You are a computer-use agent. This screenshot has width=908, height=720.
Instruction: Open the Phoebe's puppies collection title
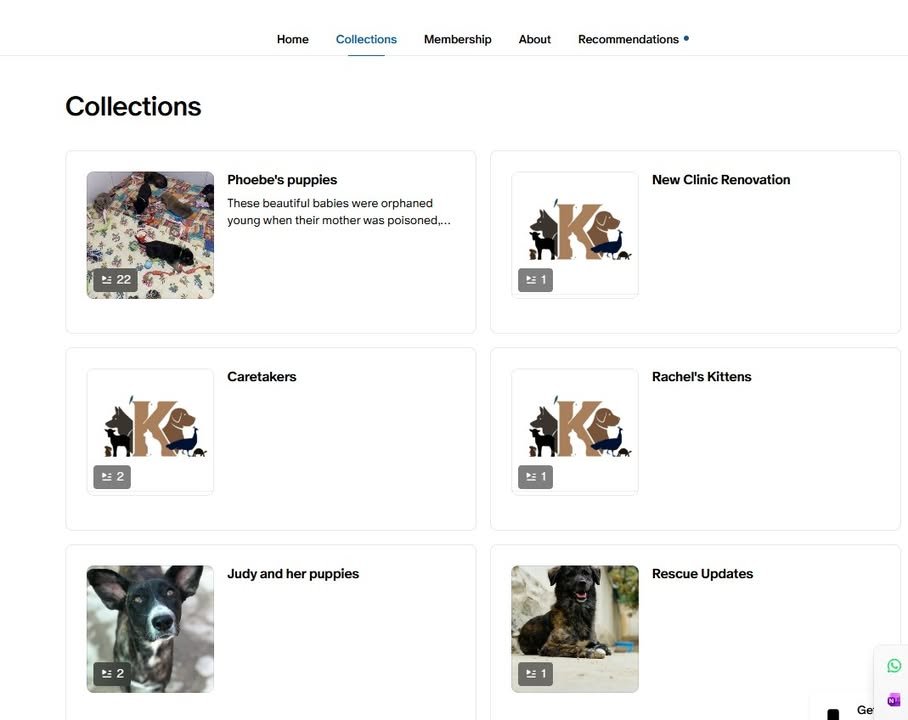[x=282, y=180]
